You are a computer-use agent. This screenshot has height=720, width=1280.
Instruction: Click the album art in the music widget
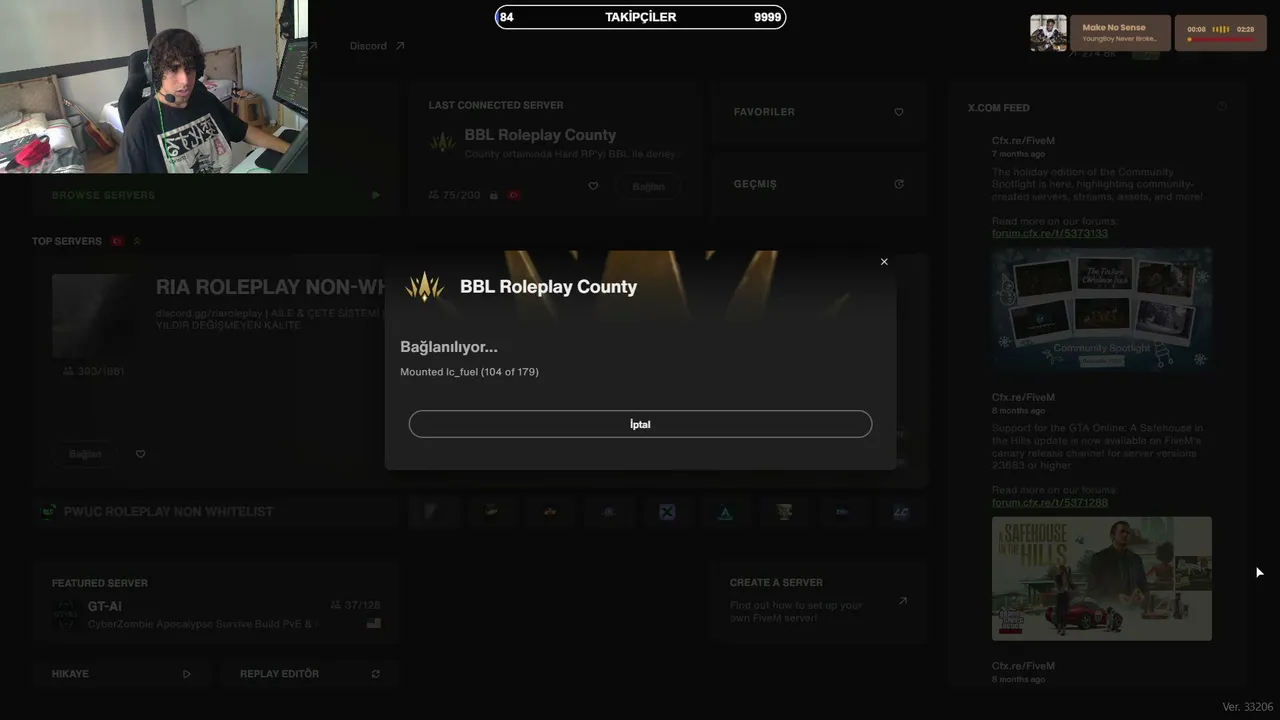tap(1048, 33)
